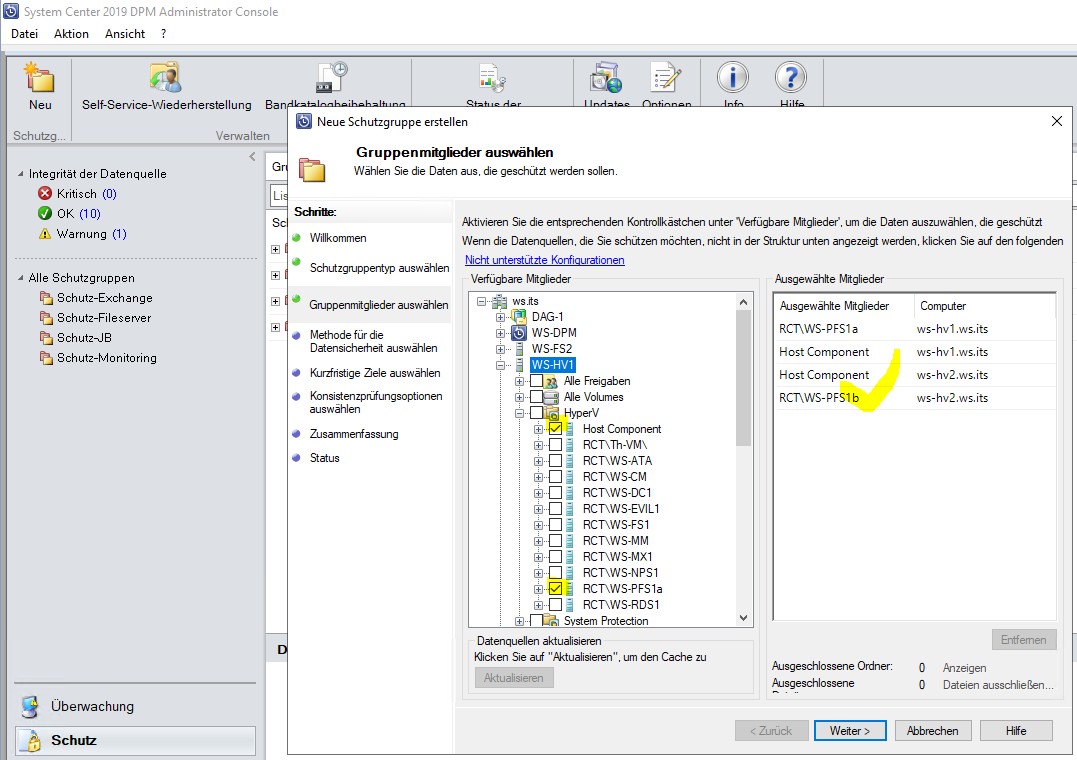
Task: Expand the WS-FS2 node
Action: coord(500,348)
